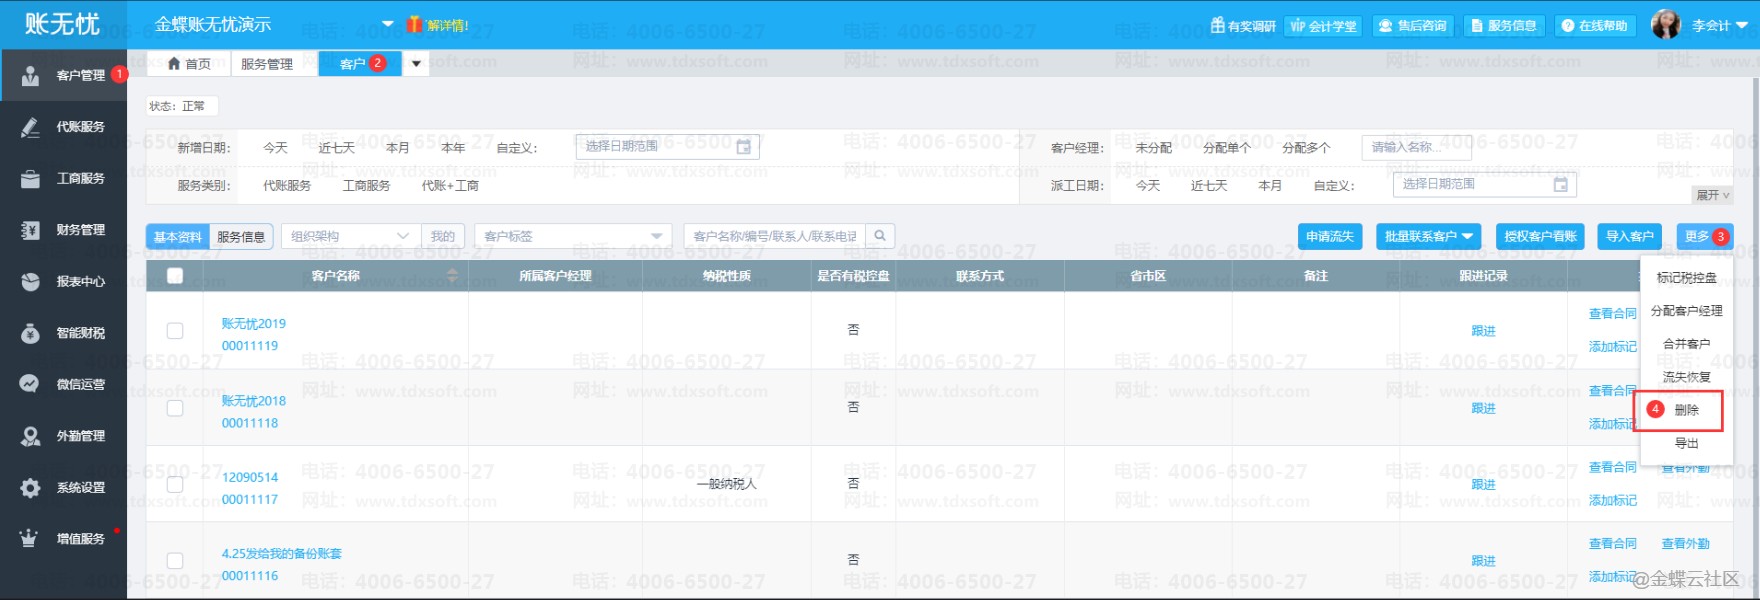This screenshot has height=600, width=1760.
Task: Click the search magnifier icon
Action: (x=880, y=236)
